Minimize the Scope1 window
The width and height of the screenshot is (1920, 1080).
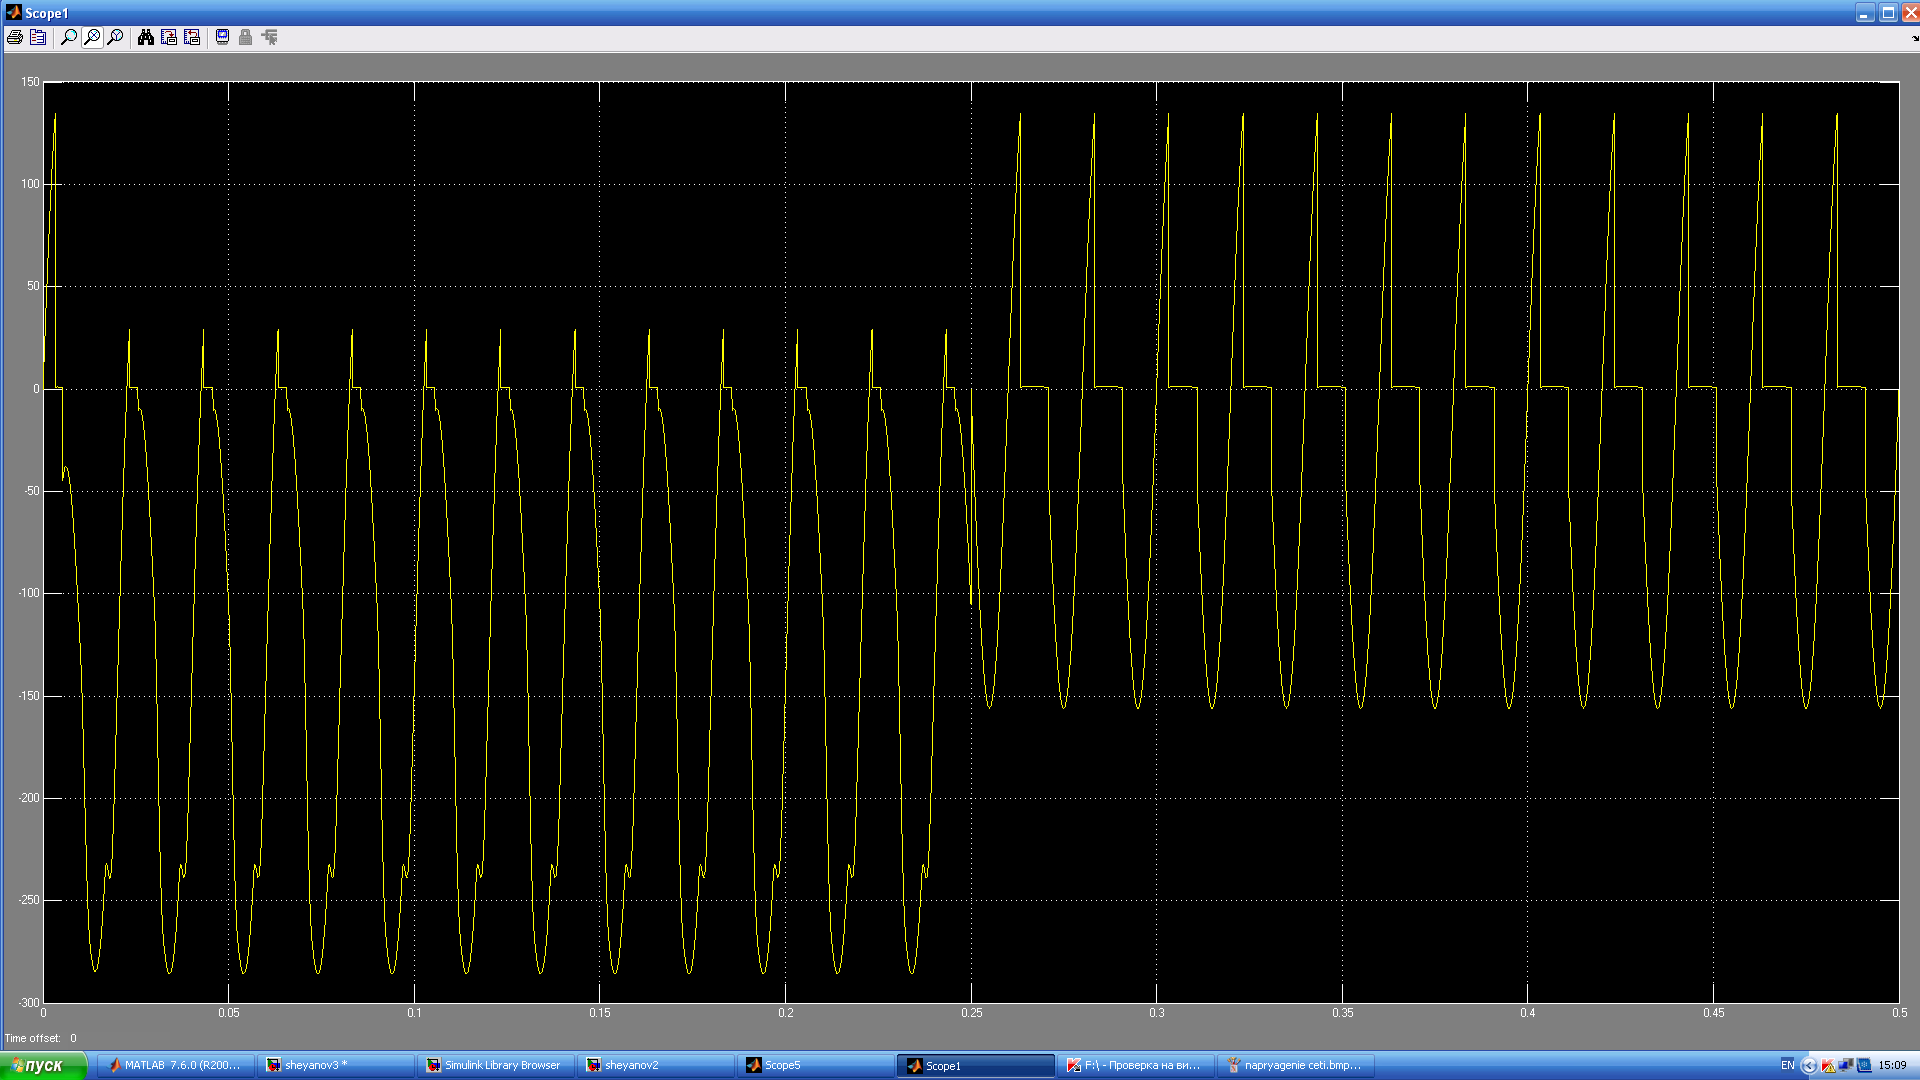[1864, 12]
